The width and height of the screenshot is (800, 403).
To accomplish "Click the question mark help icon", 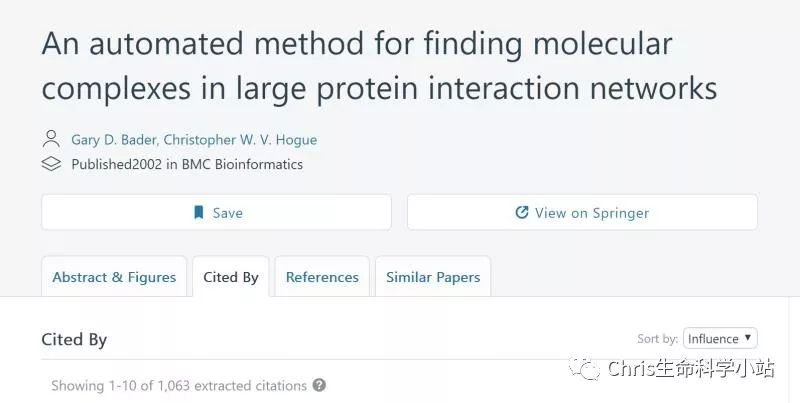I will click(319, 385).
